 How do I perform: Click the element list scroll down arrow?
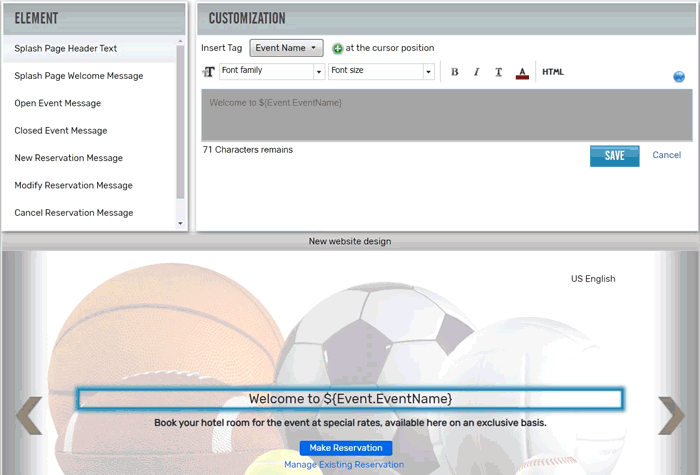point(180,224)
